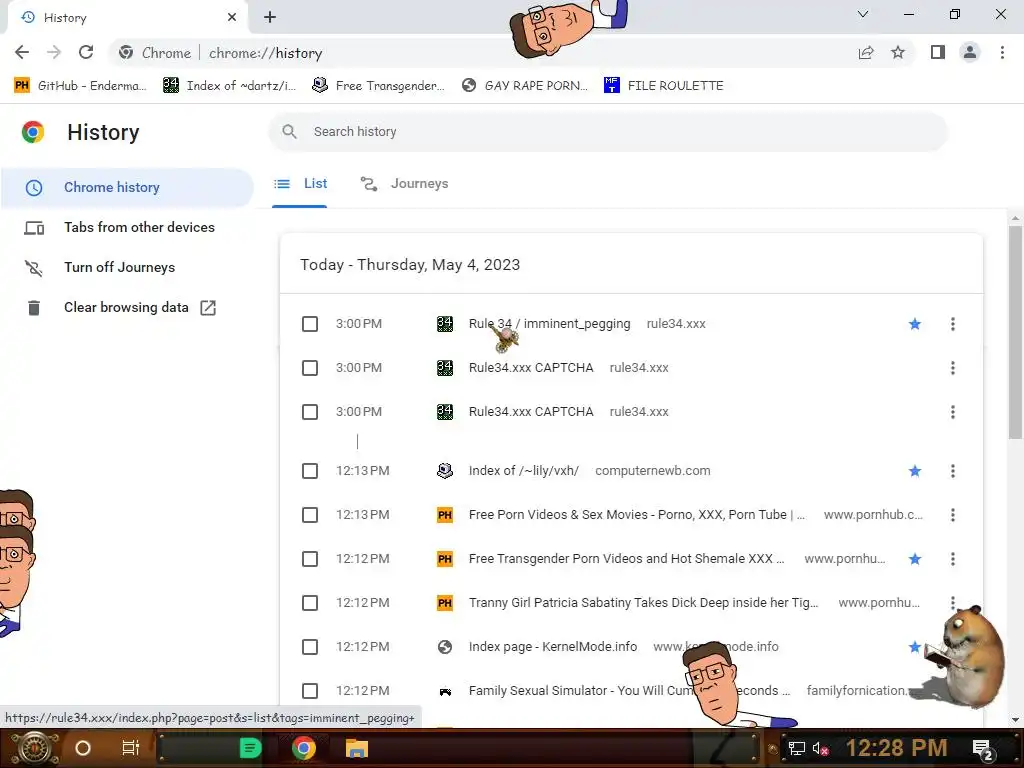Expand the tab search chevron in title bar
Image resolution: width=1024 pixels, height=768 pixels.
click(863, 14)
